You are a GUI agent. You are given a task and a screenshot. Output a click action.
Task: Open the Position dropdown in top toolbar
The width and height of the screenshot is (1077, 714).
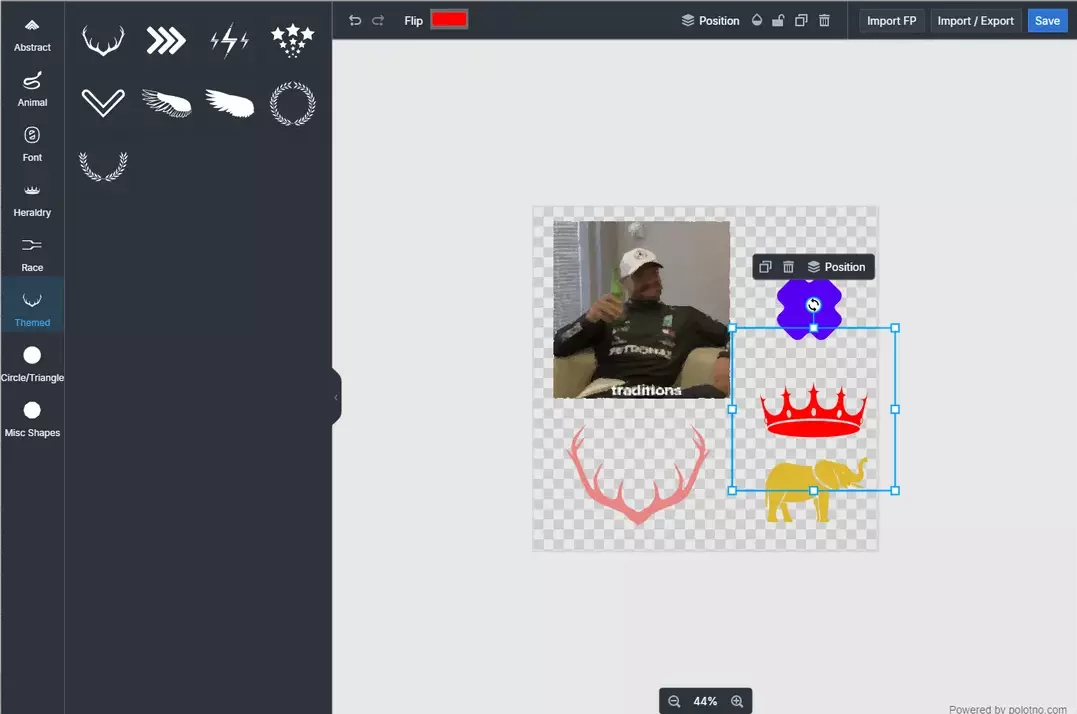pyautogui.click(x=710, y=21)
